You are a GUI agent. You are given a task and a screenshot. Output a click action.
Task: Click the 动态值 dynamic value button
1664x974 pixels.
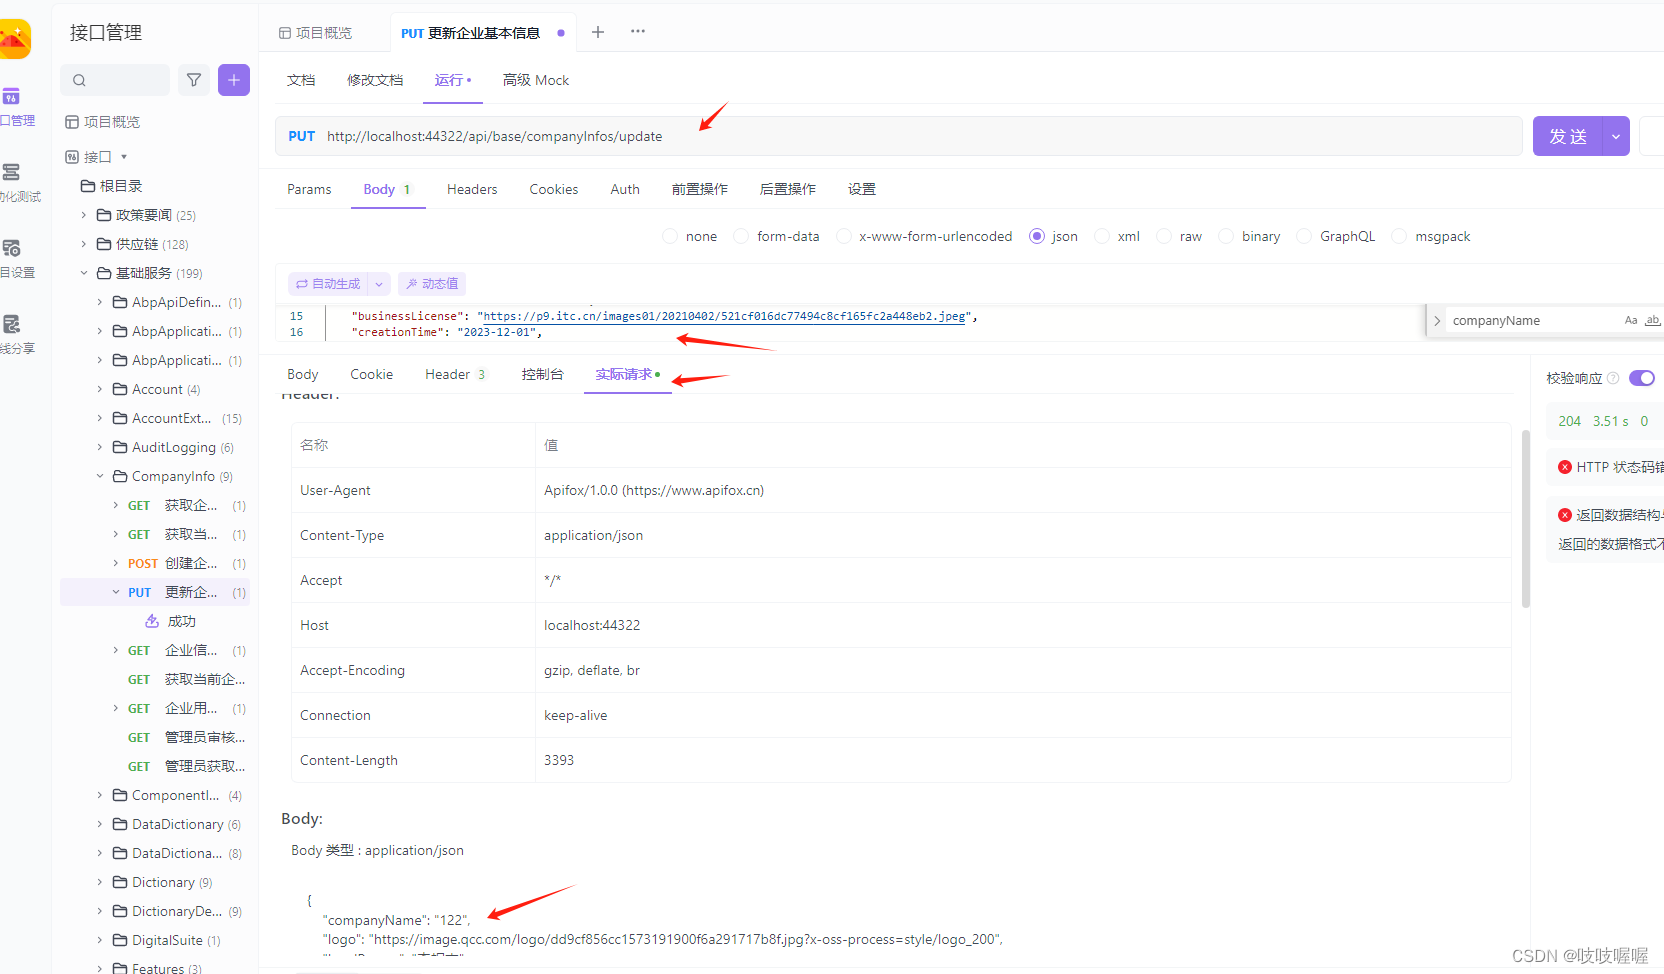tap(432, 284)
